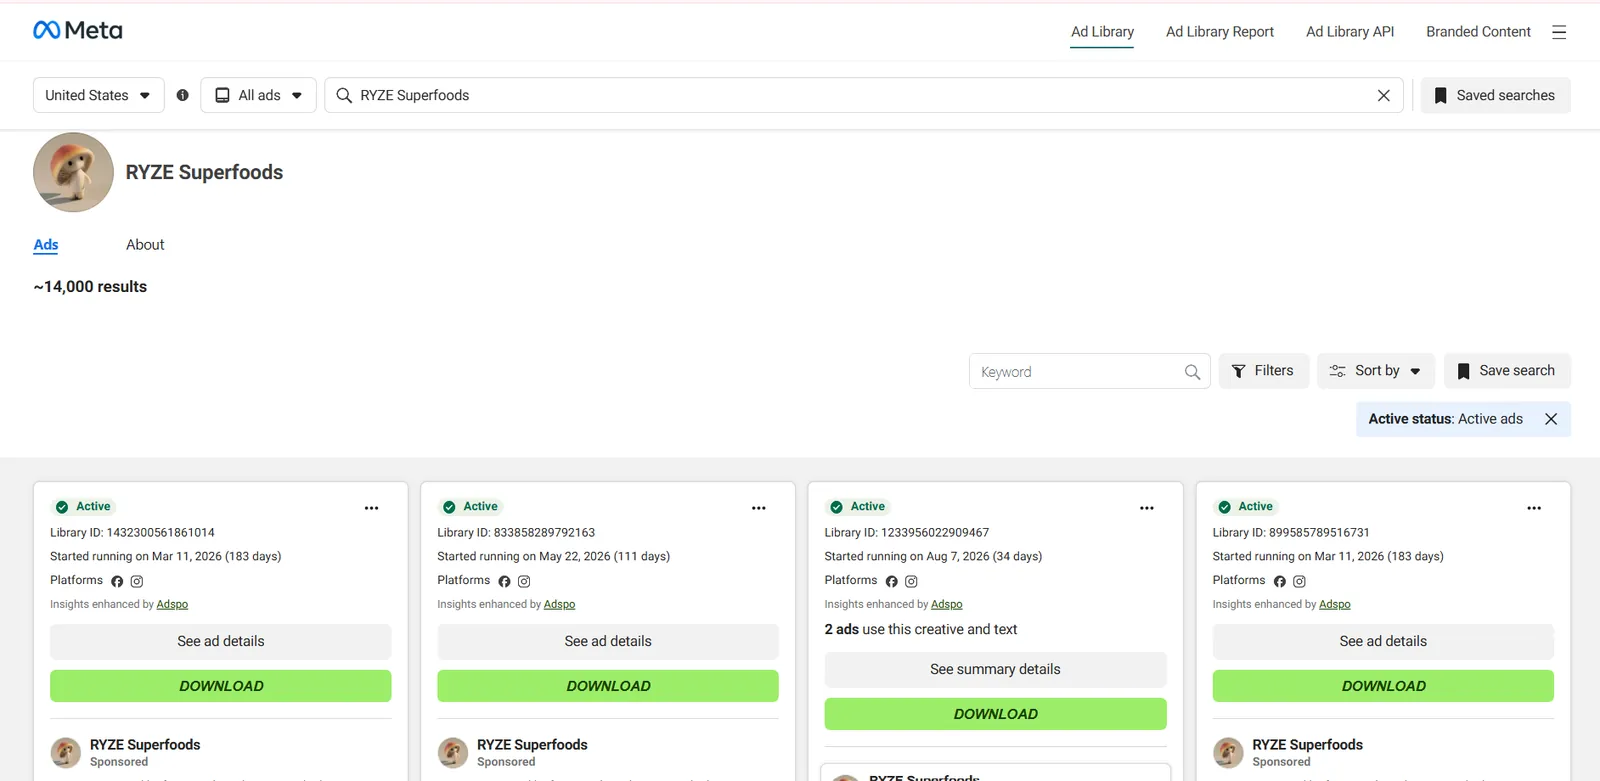
Task: Click Facebook platform icon on ad 899585789516731
Action: pyautogui.click(x=1280, y=581)
